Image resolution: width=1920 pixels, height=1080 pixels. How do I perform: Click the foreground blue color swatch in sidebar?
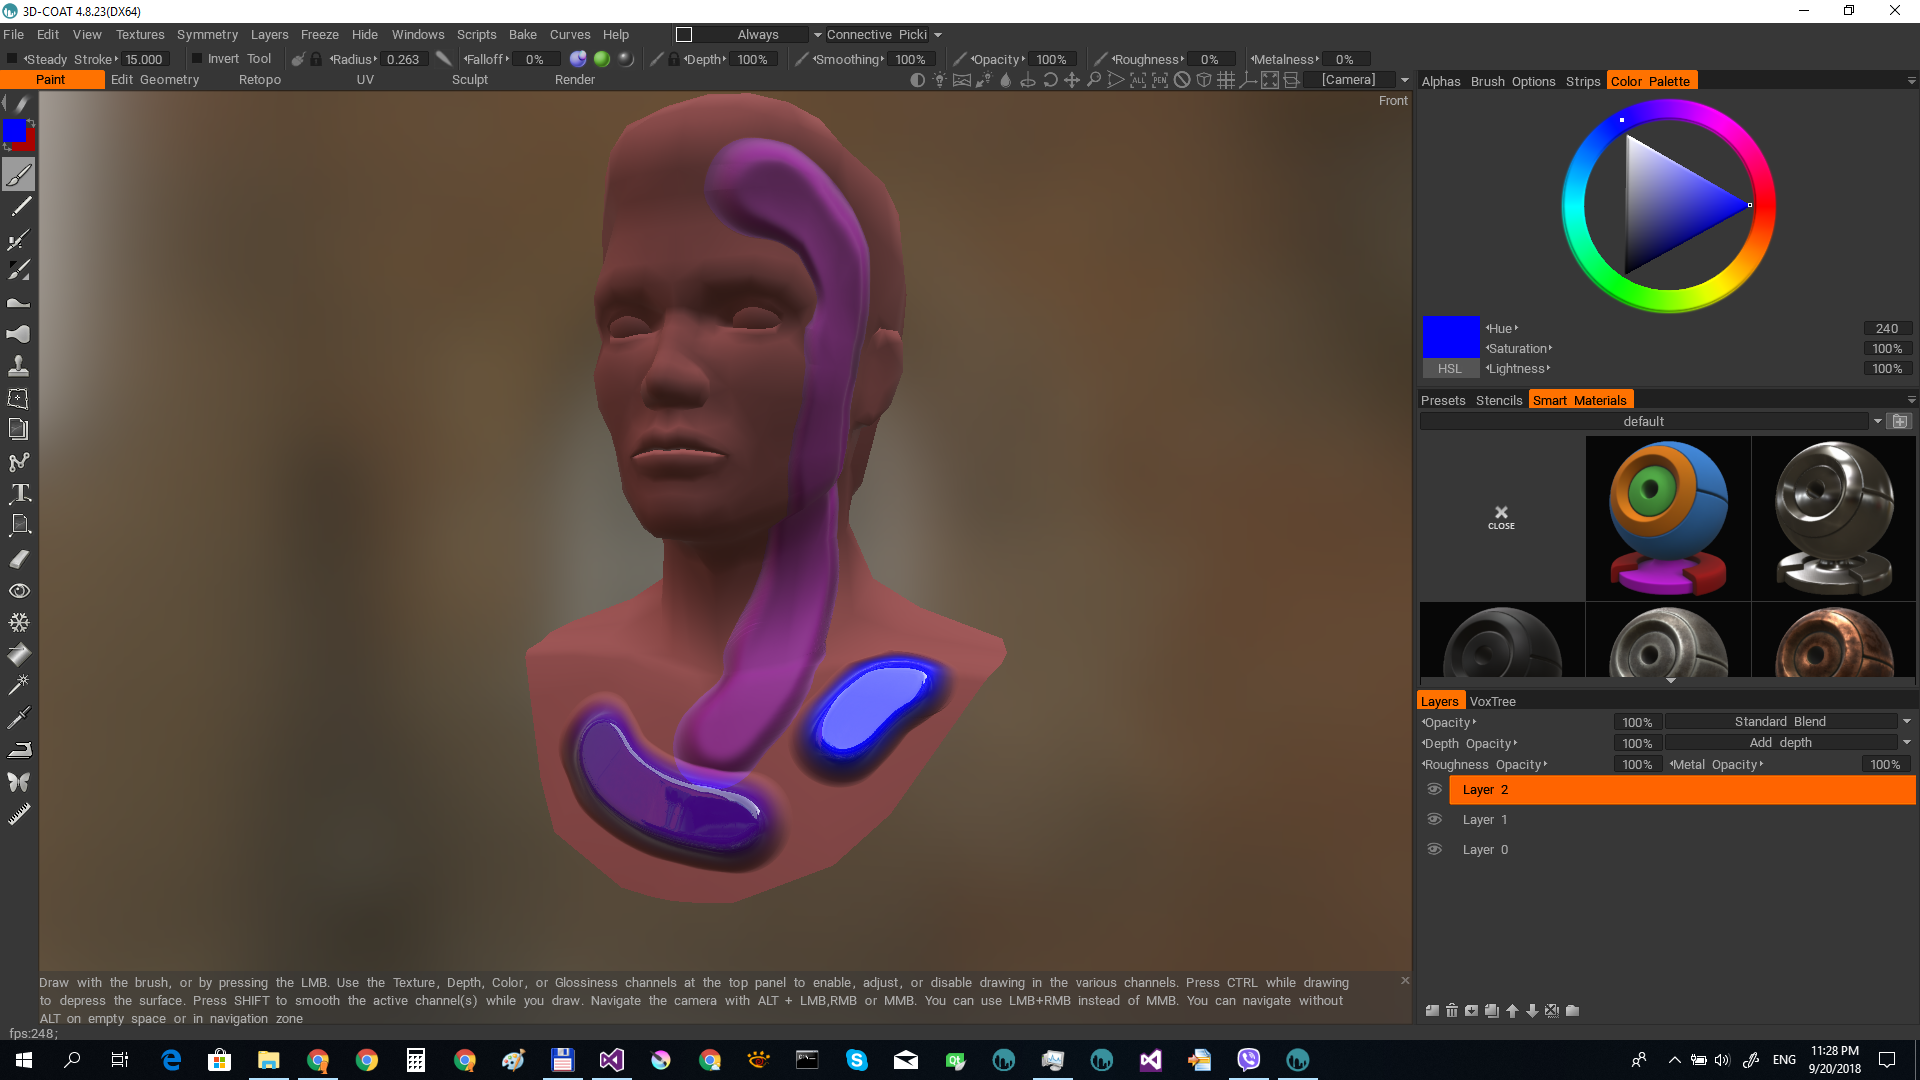point(14,131)
